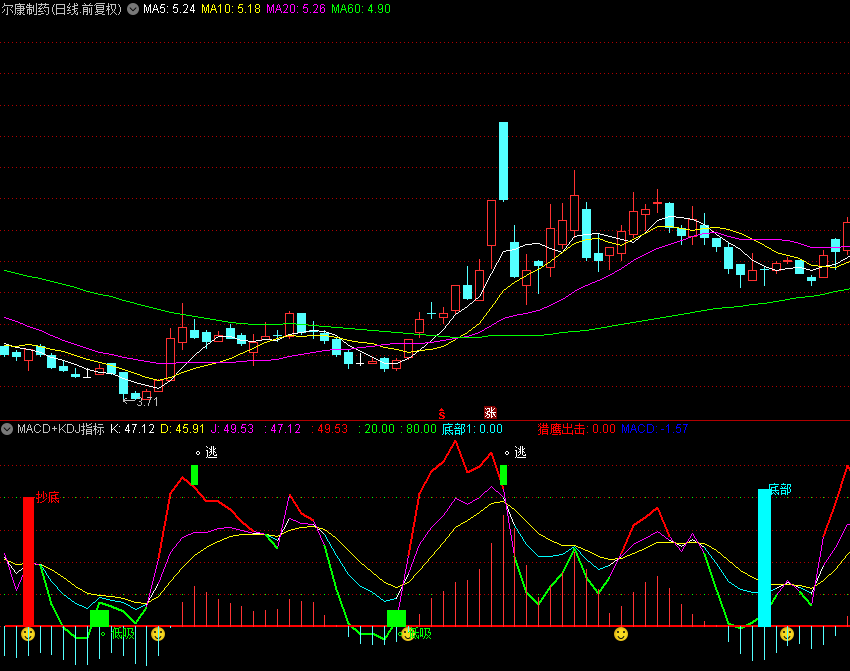Screen dimensions: 850x671
Task: Click the green :80.00 threshold value
Action: coord(418,429)
